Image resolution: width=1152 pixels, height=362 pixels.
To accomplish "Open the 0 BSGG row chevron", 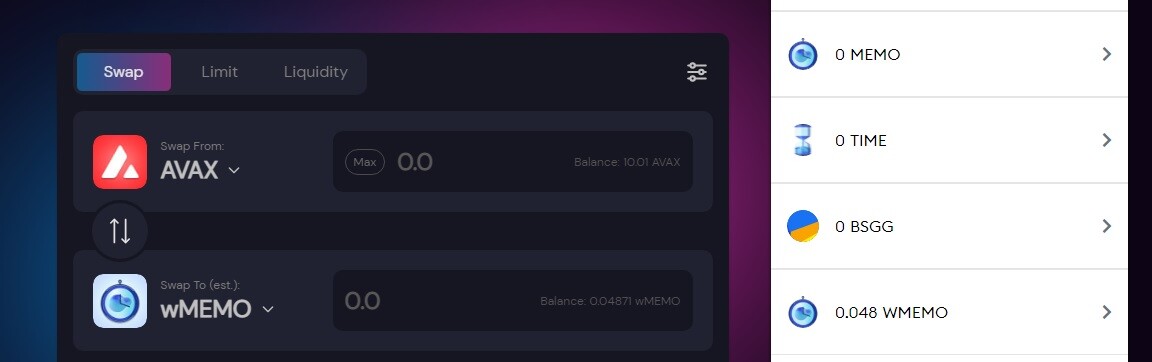I will [x=1106, y=226].
